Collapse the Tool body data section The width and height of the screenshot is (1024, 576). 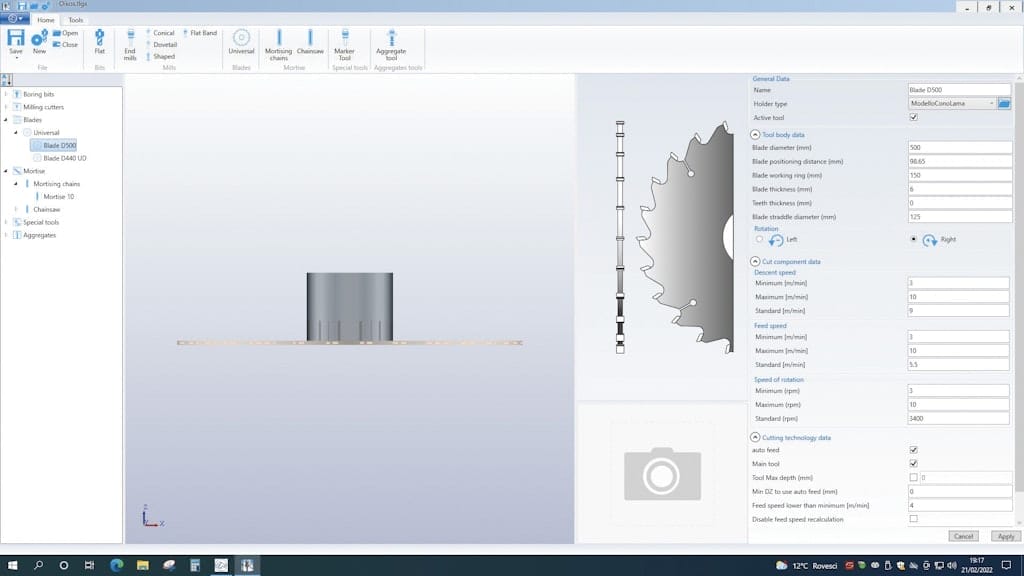point(755,134)
